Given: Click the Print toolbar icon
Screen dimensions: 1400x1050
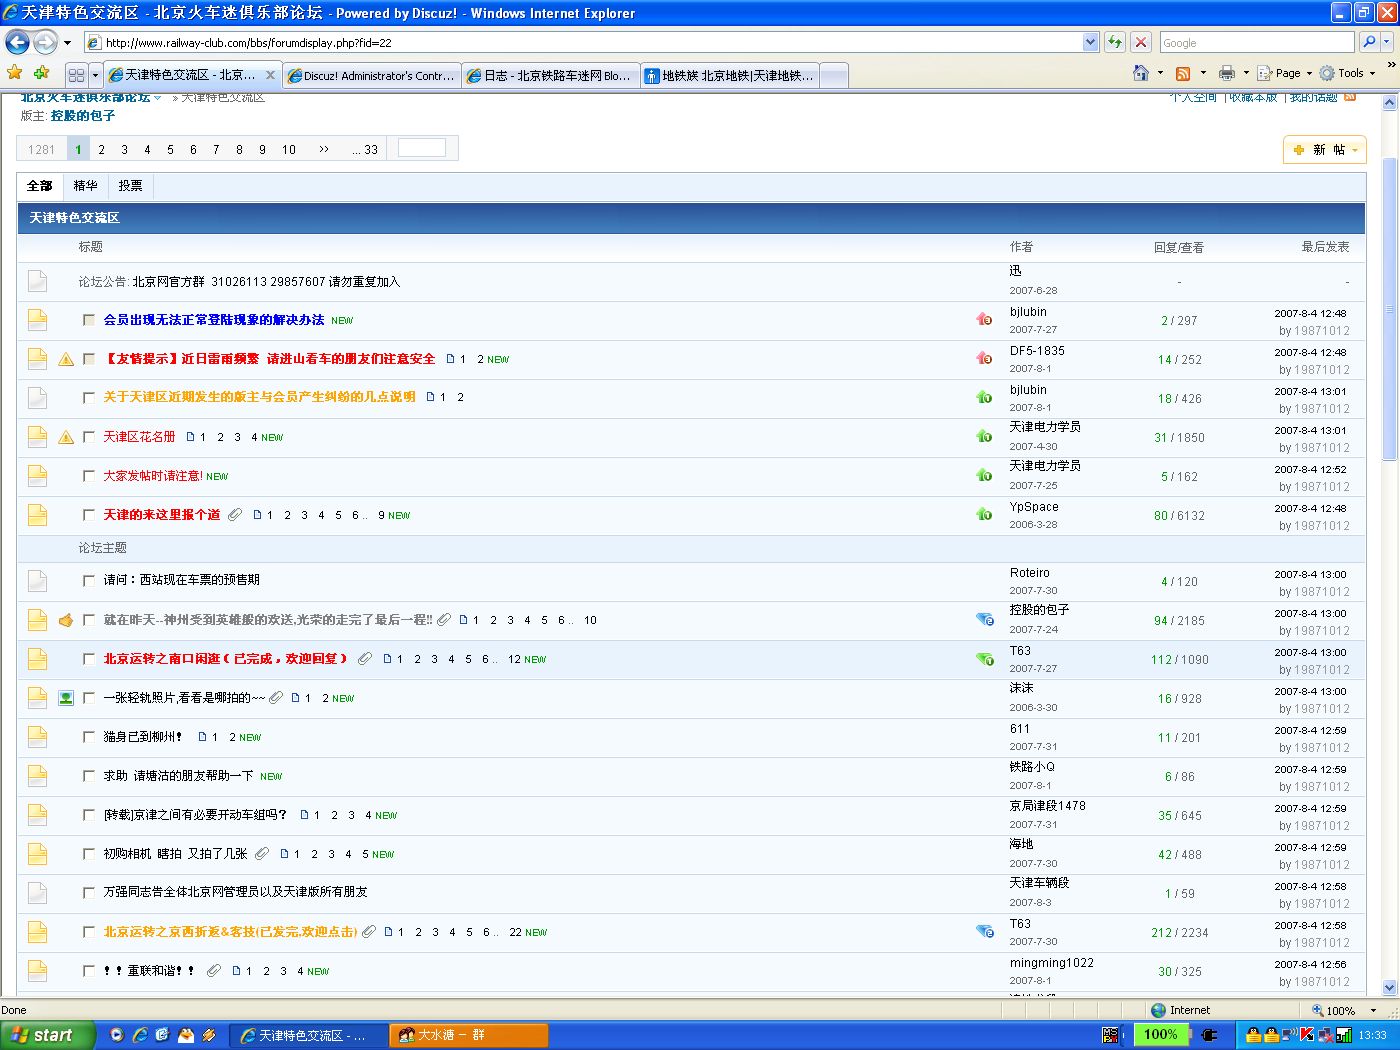Looking at the screenshot, I should pyautogui.click(x=1227, y=73).
